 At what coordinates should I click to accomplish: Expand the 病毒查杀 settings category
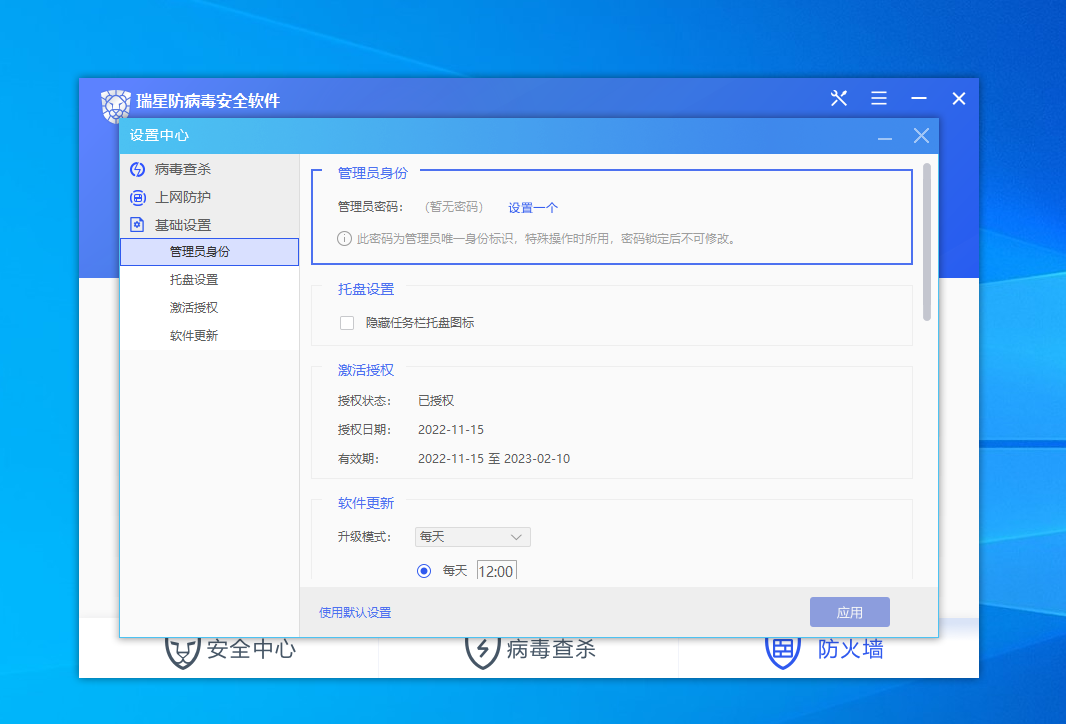(x=209, y=169)
